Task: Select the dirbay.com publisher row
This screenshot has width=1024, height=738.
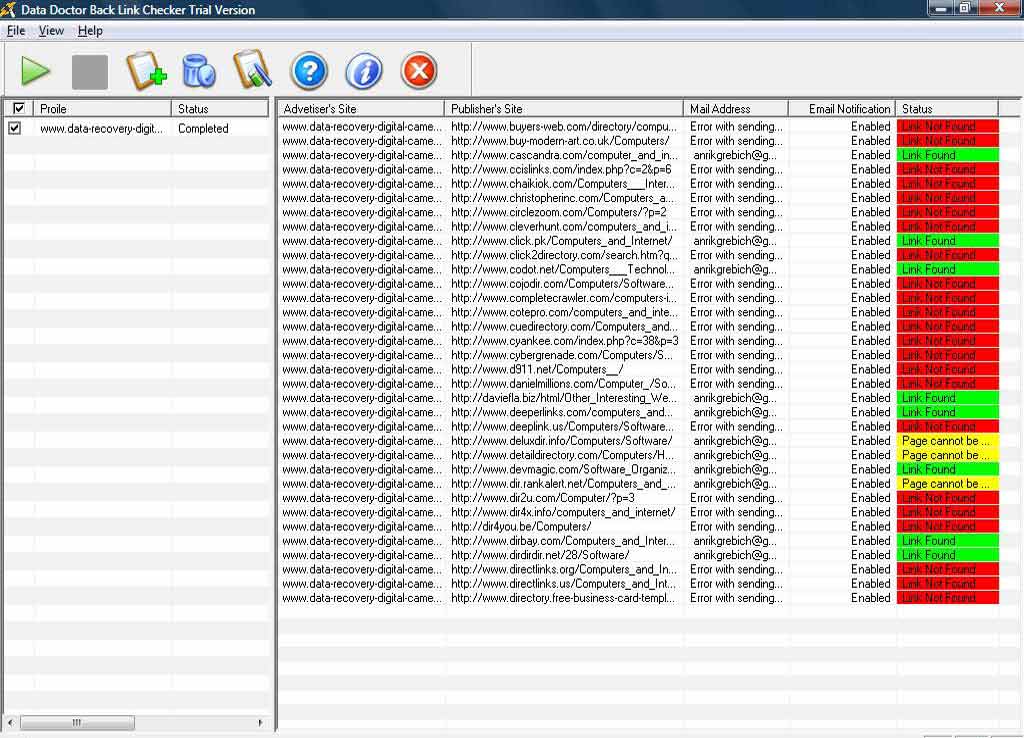Action: tap(640, 541)
